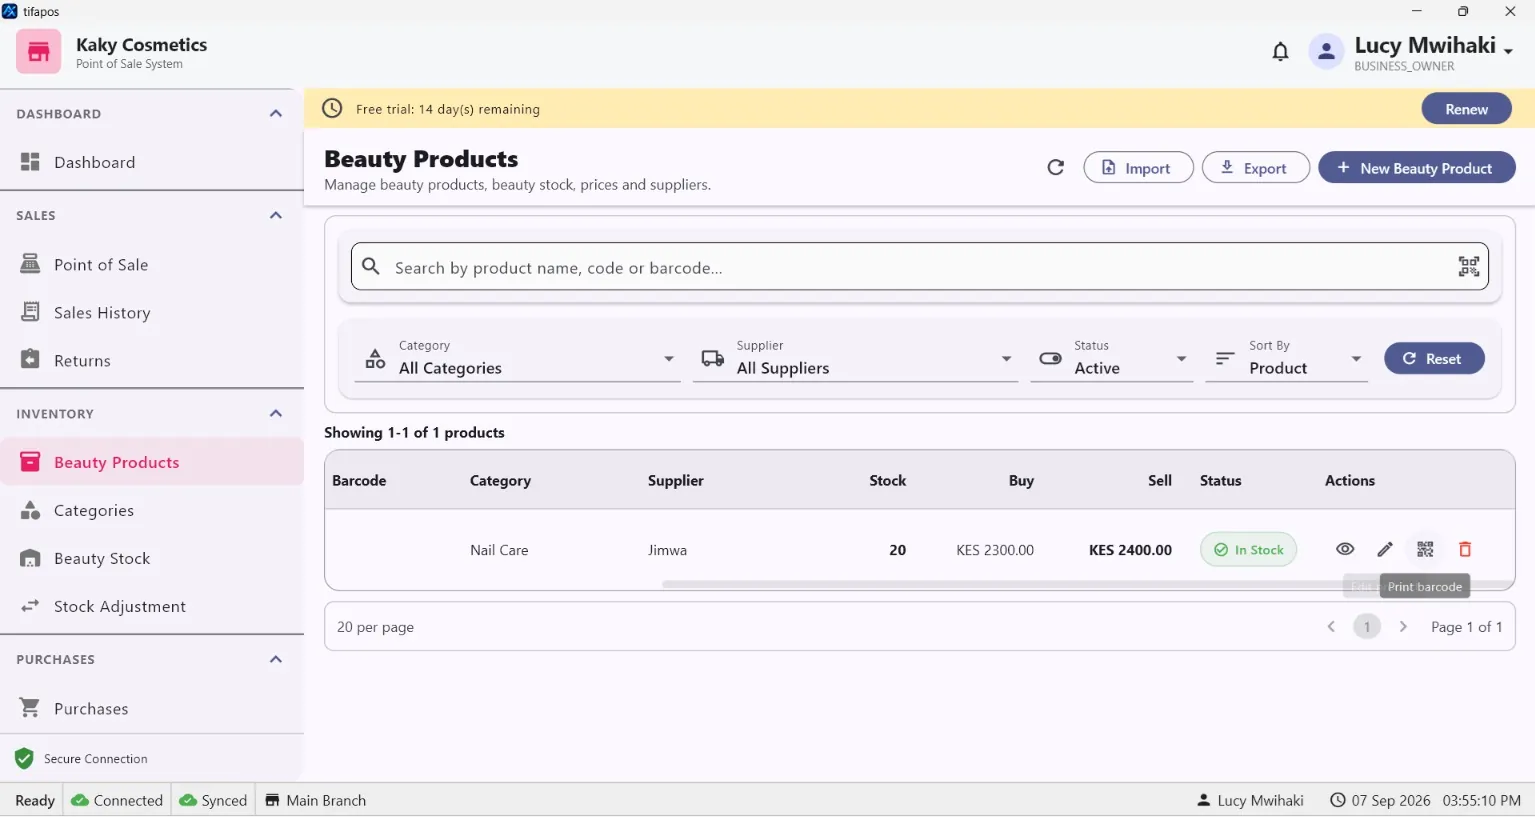Collapse the DASHBOARD section
Image resolution: width=1535 pixels, height=817 pixels.
pyautogui.click(x=276, y=113)
